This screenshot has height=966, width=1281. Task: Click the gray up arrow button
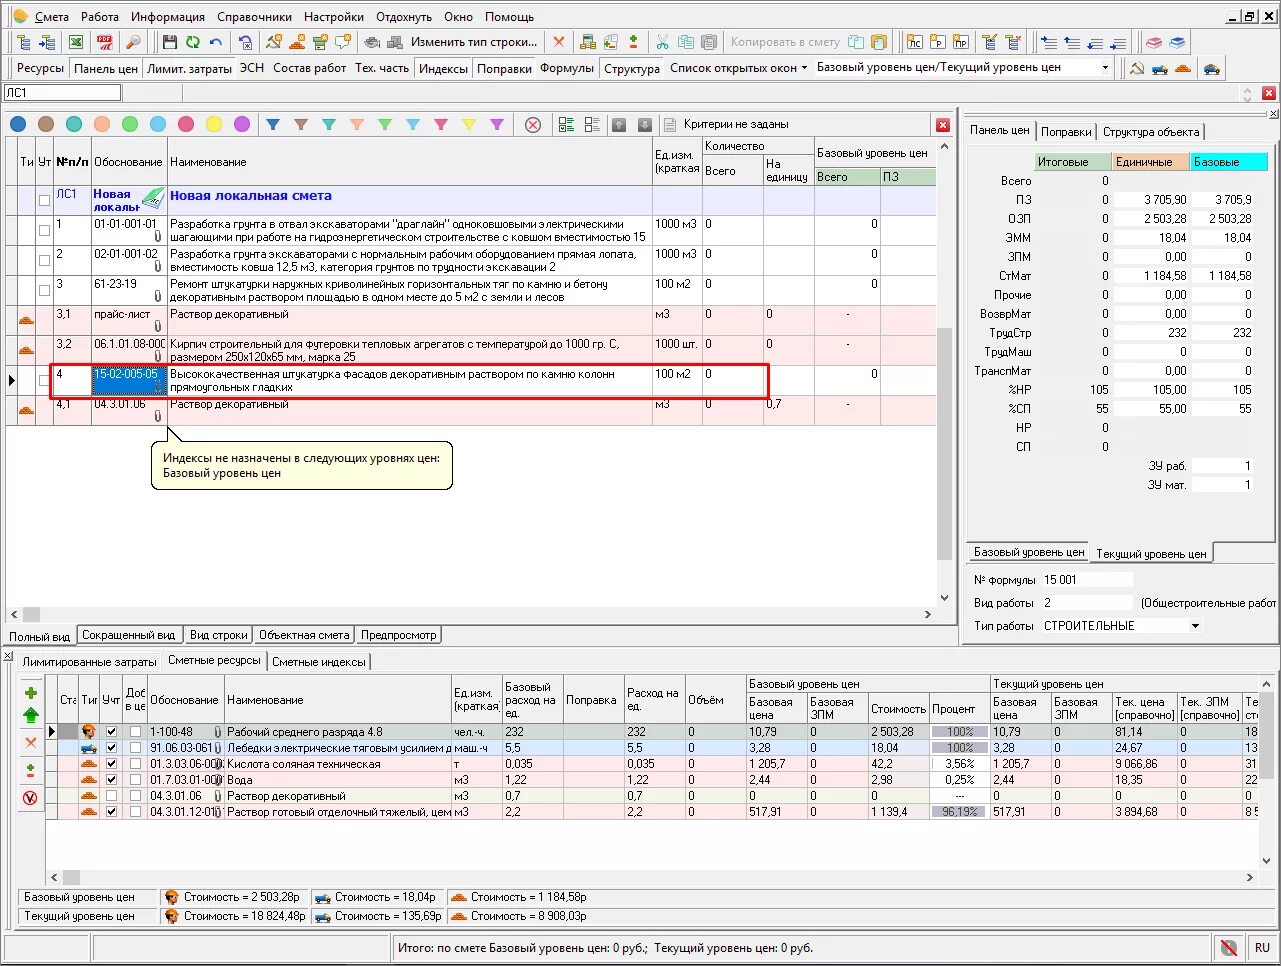tap(619, 125)
